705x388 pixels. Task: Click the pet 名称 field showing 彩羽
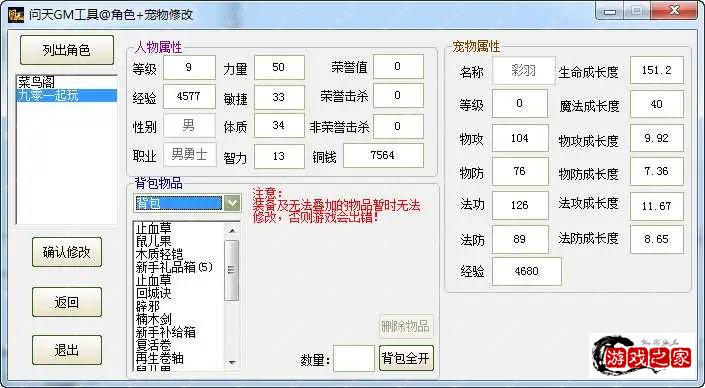[x=524, y=71]
